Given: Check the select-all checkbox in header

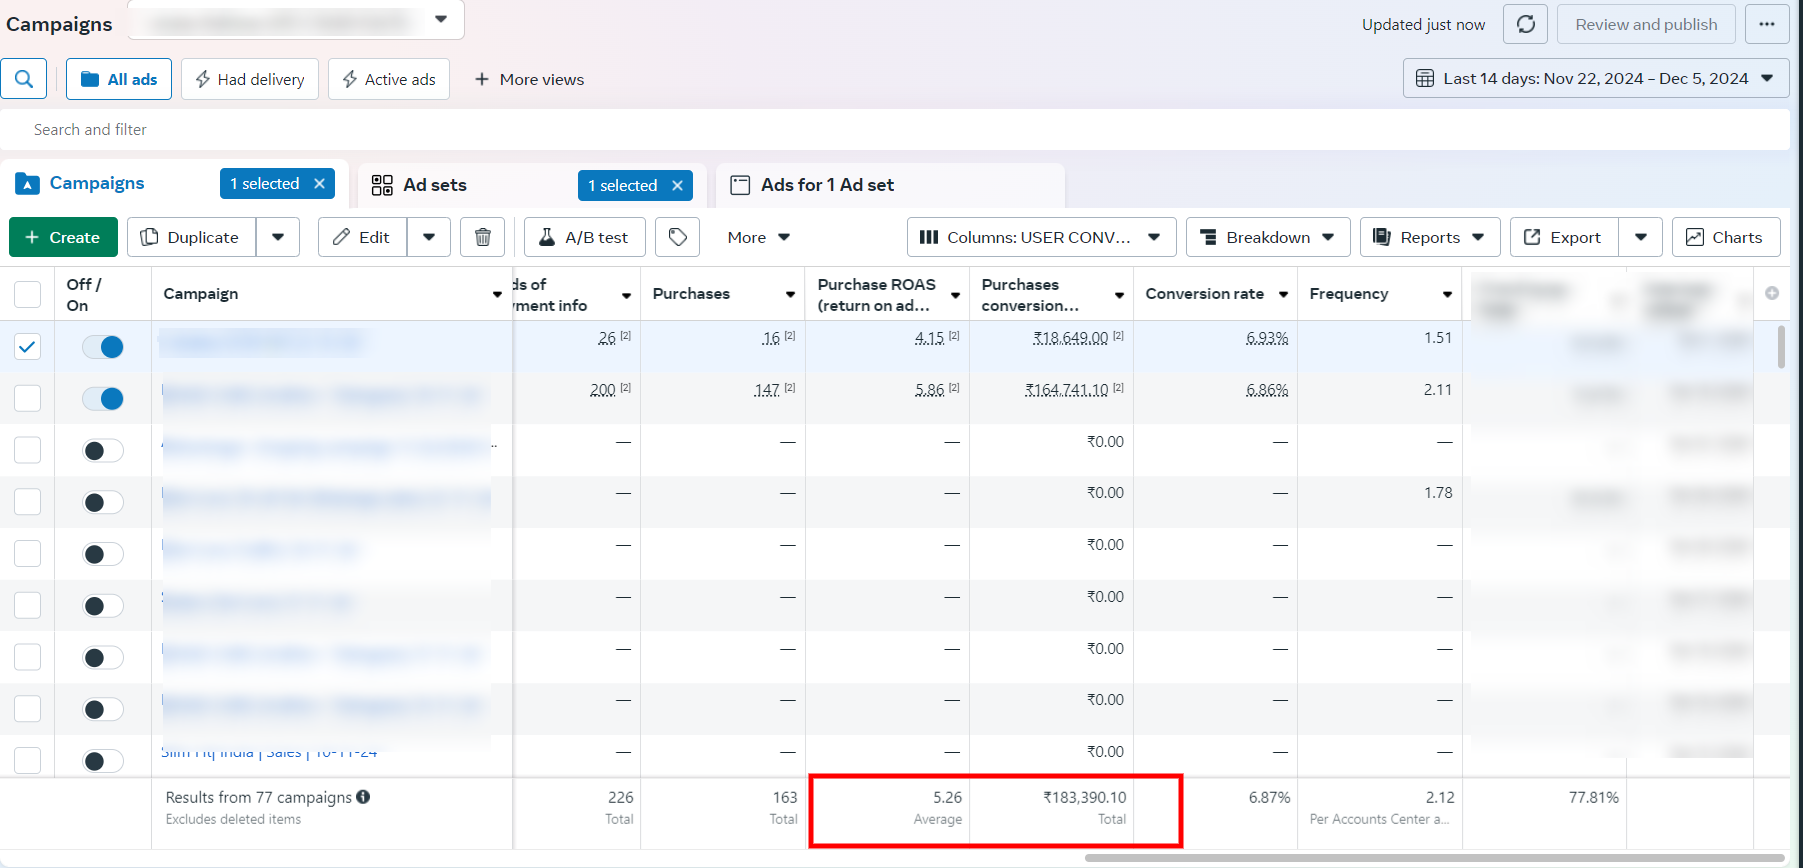Looking at the screenshot, I should 27,294.
